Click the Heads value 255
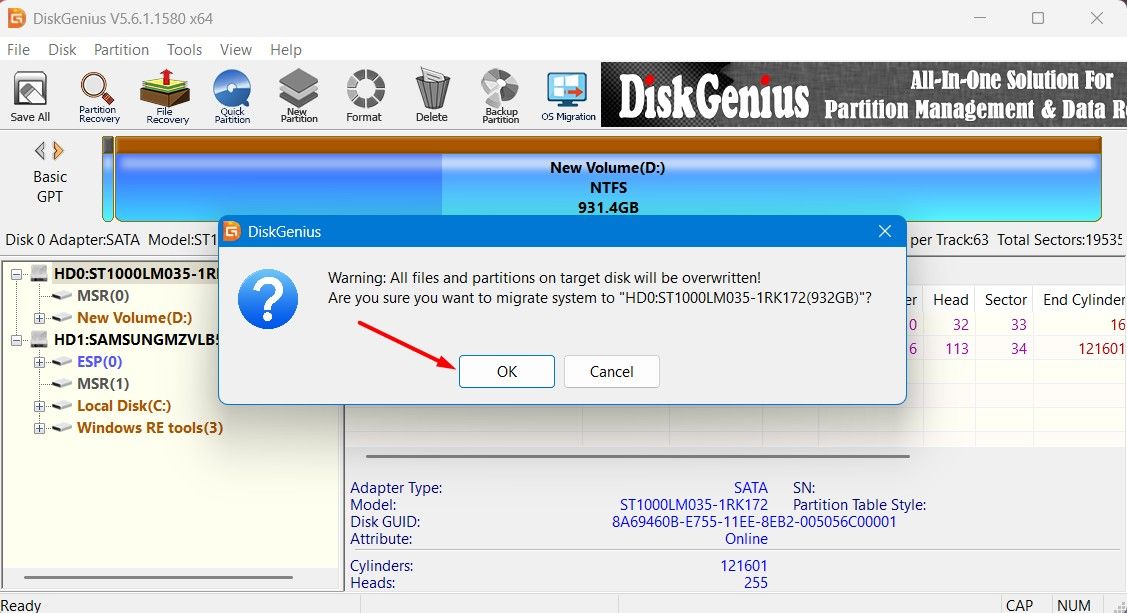The image size is (1127, 613). tap(755, 583)
